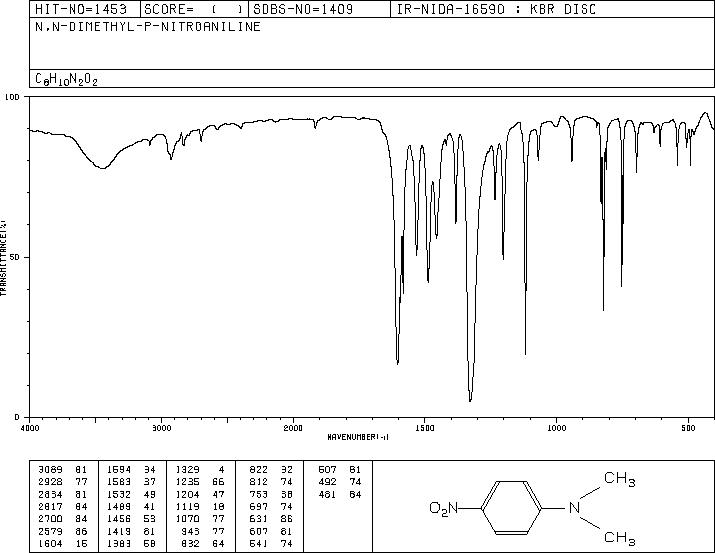Select the 2928 peak entry in table
715x553 pixels.
(62, 482)
